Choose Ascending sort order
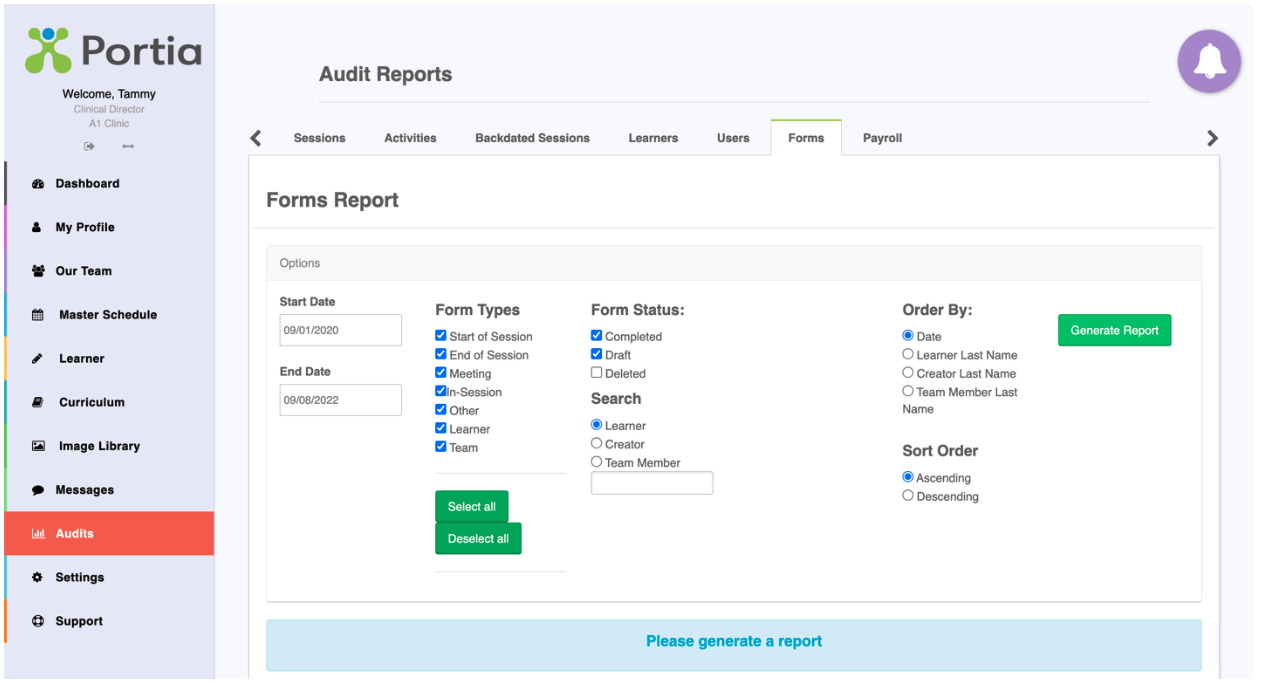Screen dimensions: 1261x685 coord(908,477)
